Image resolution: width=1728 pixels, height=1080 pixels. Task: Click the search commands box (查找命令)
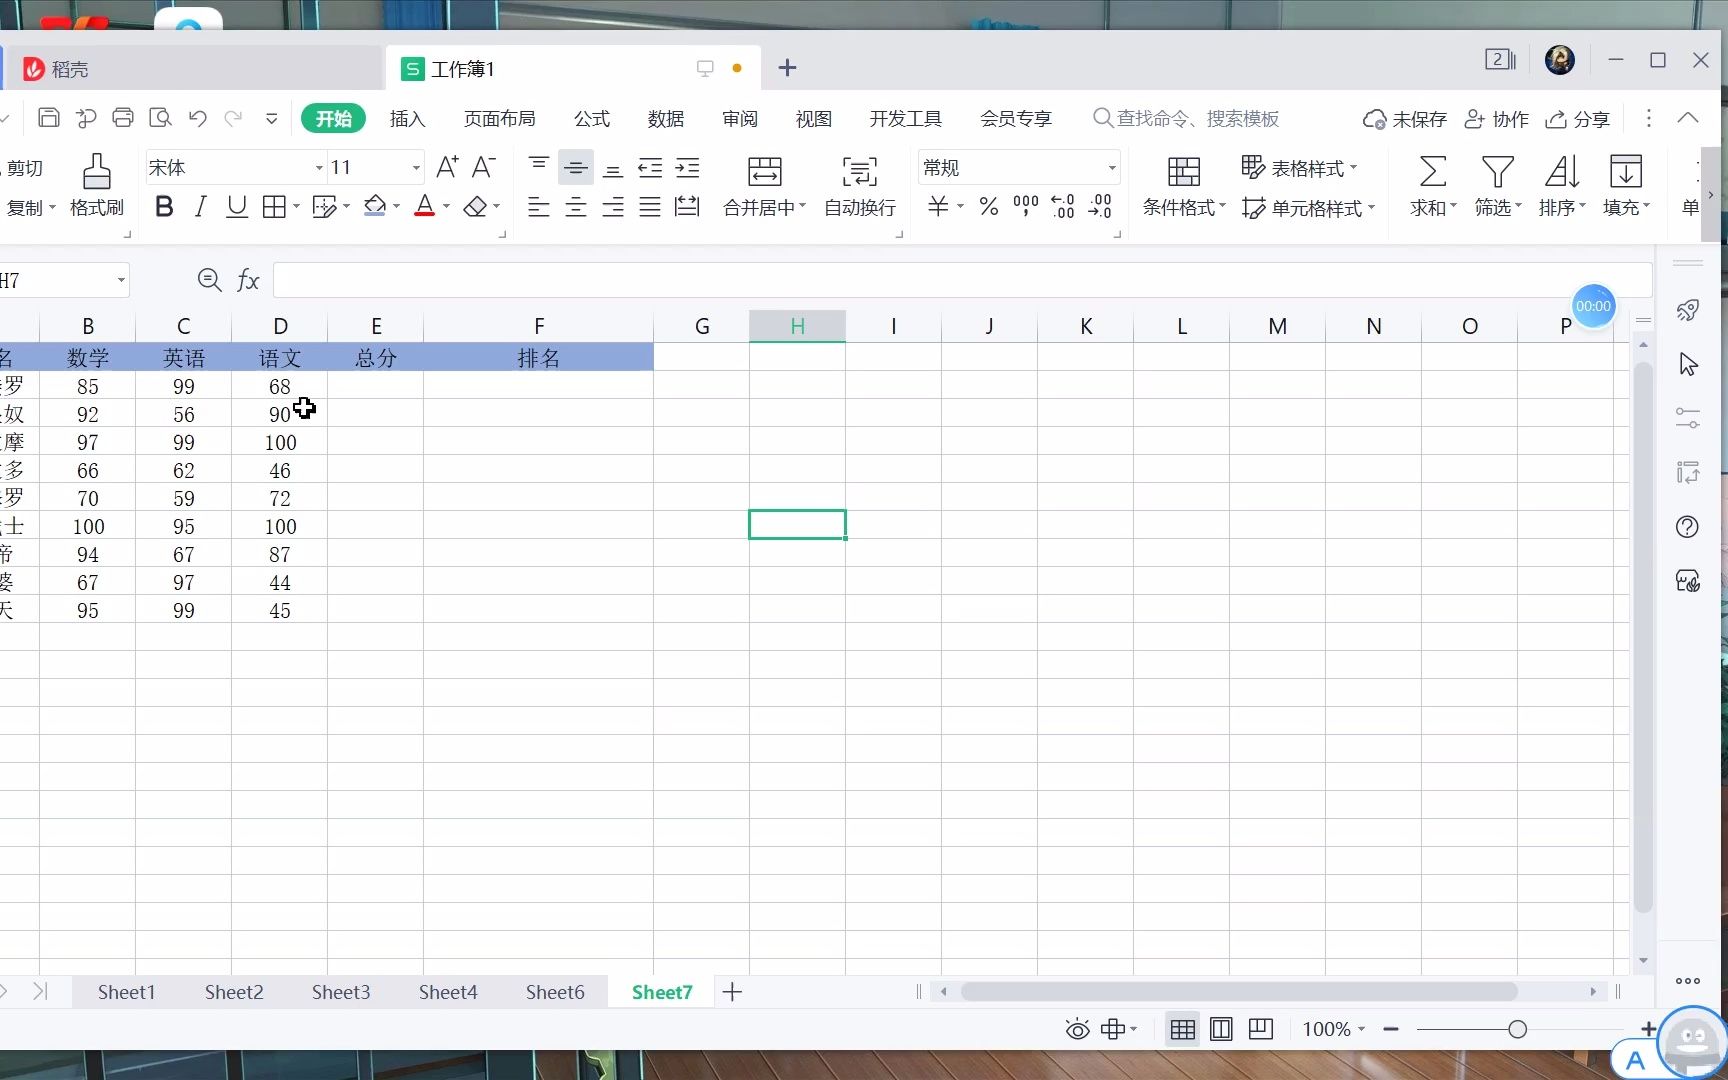tap(1186, 118)
